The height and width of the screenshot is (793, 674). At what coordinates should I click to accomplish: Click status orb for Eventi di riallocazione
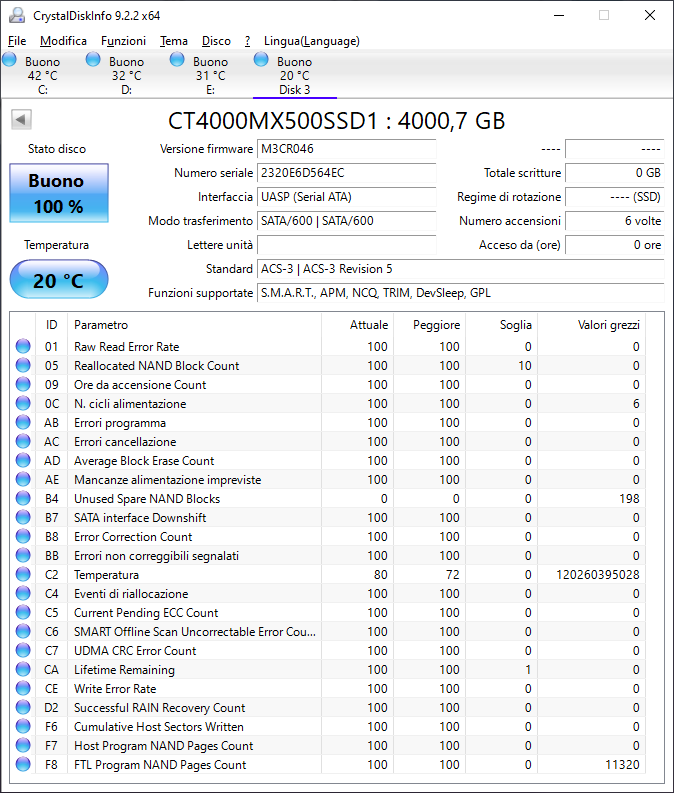(x=23, y=593)
